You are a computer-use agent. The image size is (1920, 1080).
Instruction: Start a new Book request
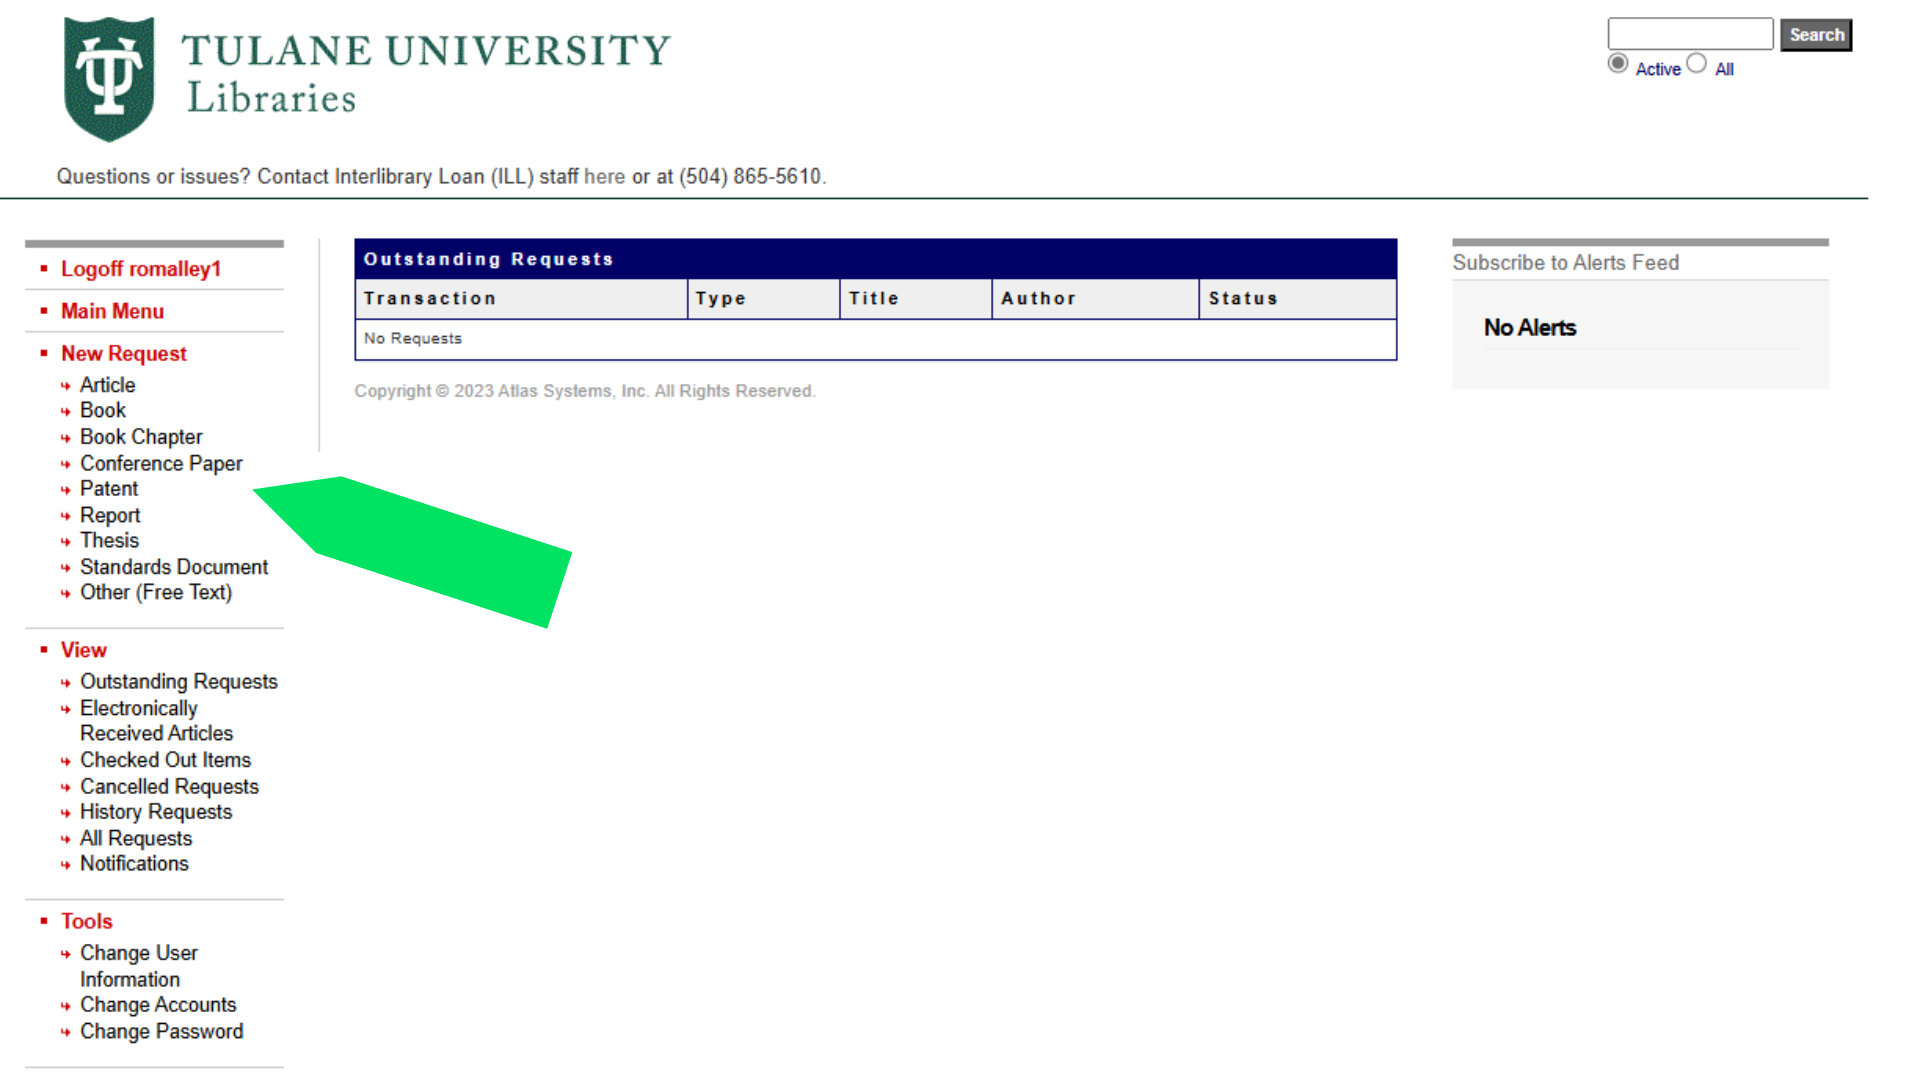[102, 410]
